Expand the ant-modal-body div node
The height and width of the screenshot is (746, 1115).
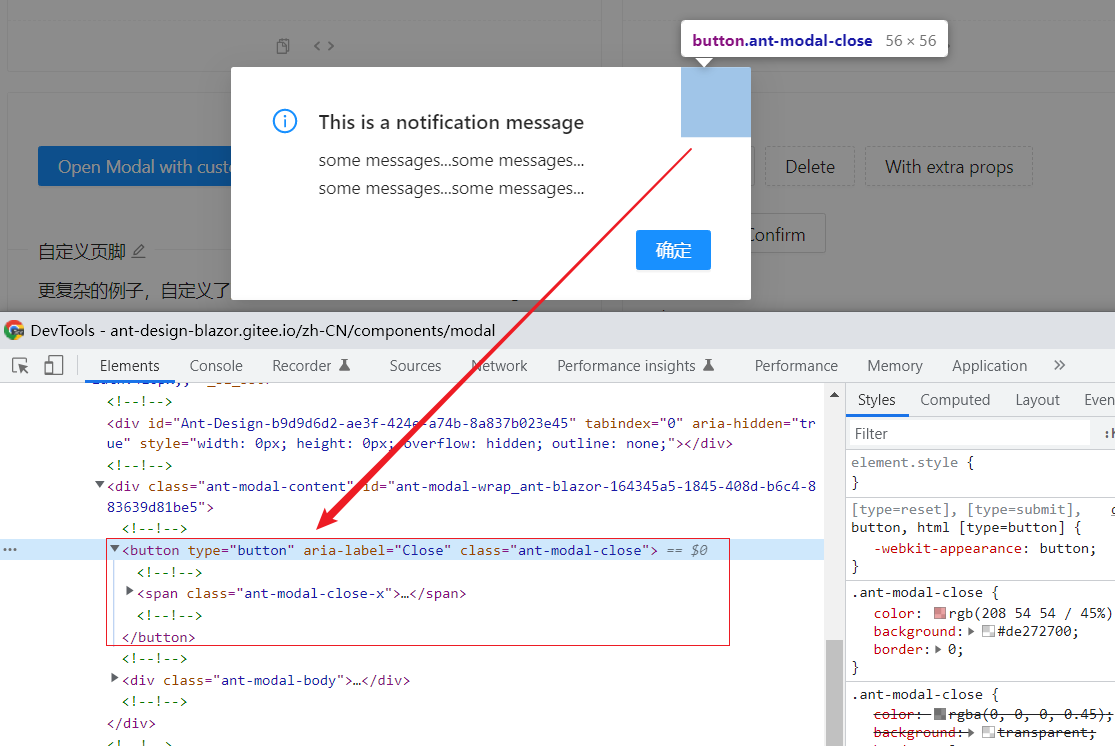pyautogui.click(x=114, y=678)
